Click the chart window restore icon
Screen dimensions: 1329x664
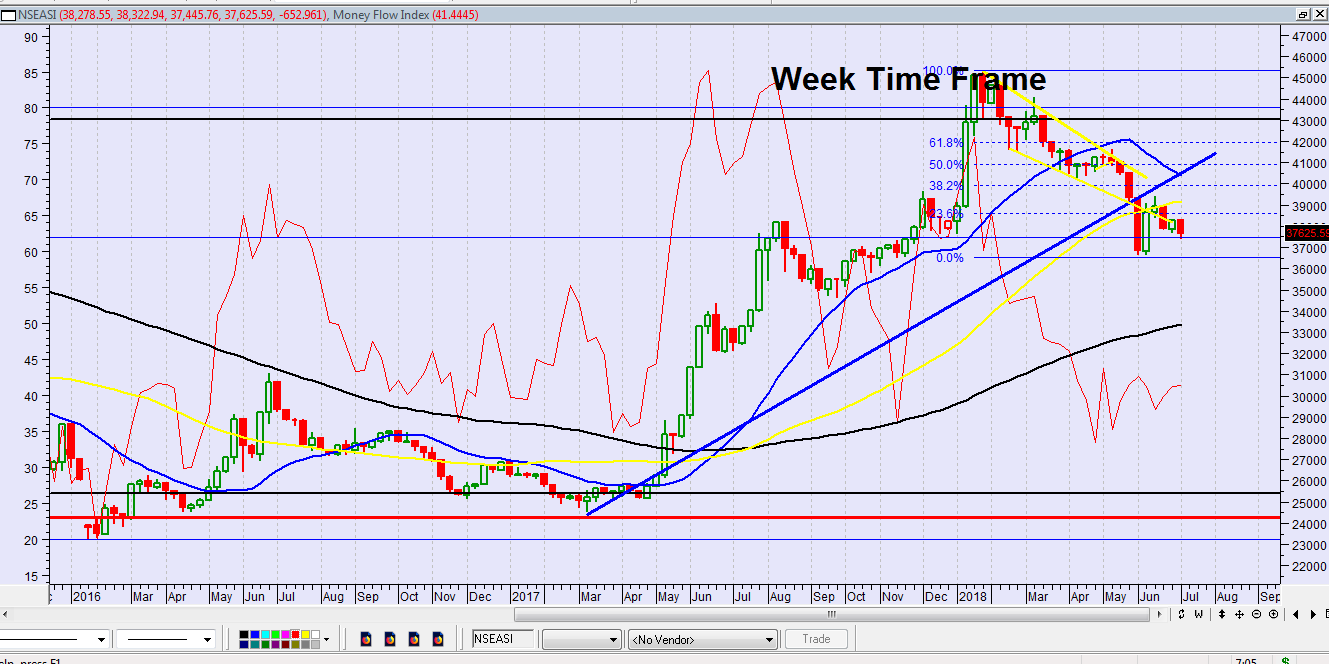[x=1302, y=15]
